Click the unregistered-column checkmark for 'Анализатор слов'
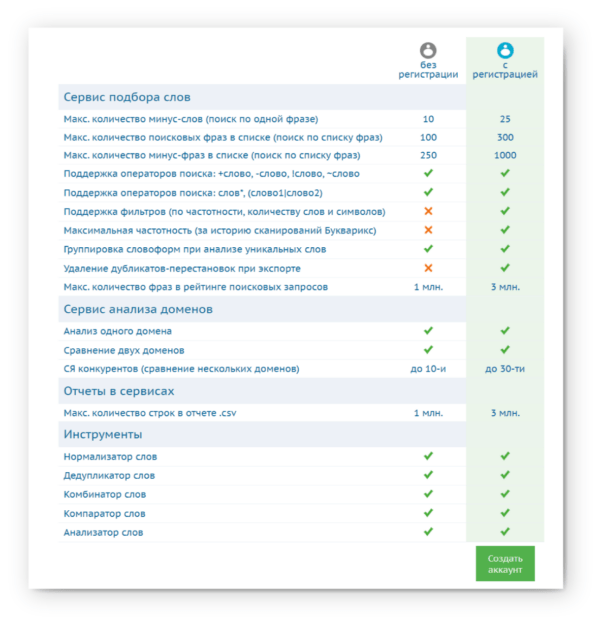Viewport: 600px width, 625px height. 428,532
